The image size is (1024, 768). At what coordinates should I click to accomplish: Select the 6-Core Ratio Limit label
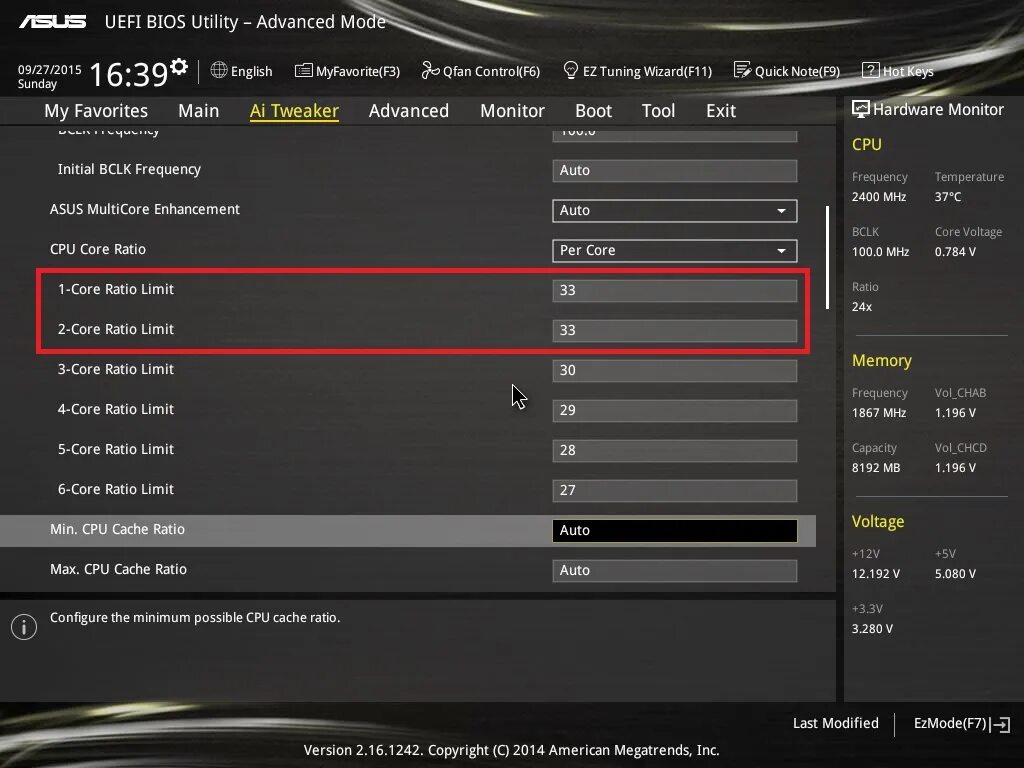[116, 490]
